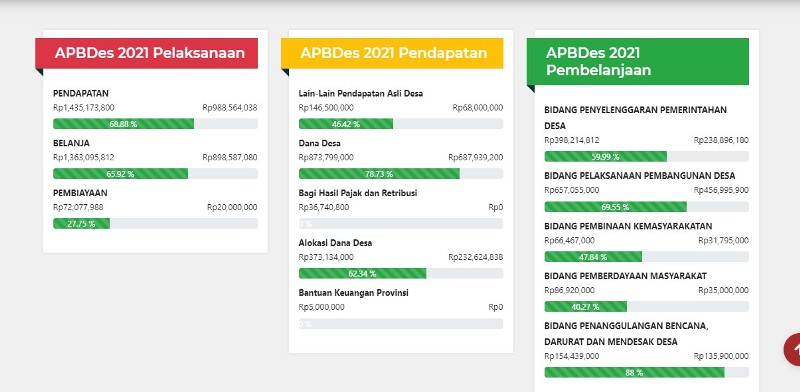Image resolution: width=800 pixels, height=392 pixels.
Task: Click the BELANJA 65.92 % progress bar
Action: click(155, 174)
